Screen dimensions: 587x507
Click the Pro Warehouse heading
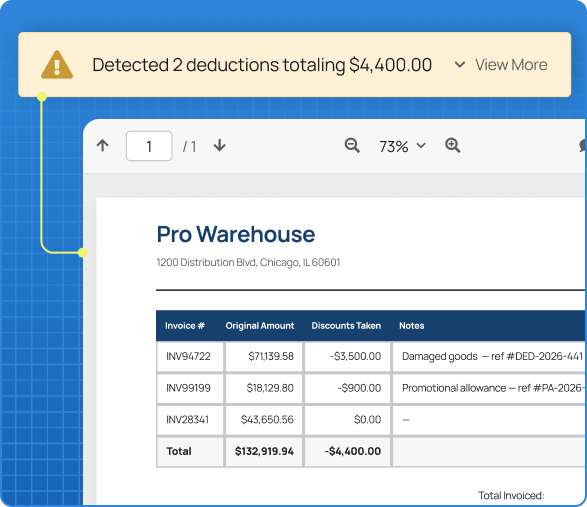tap(236, 234)
